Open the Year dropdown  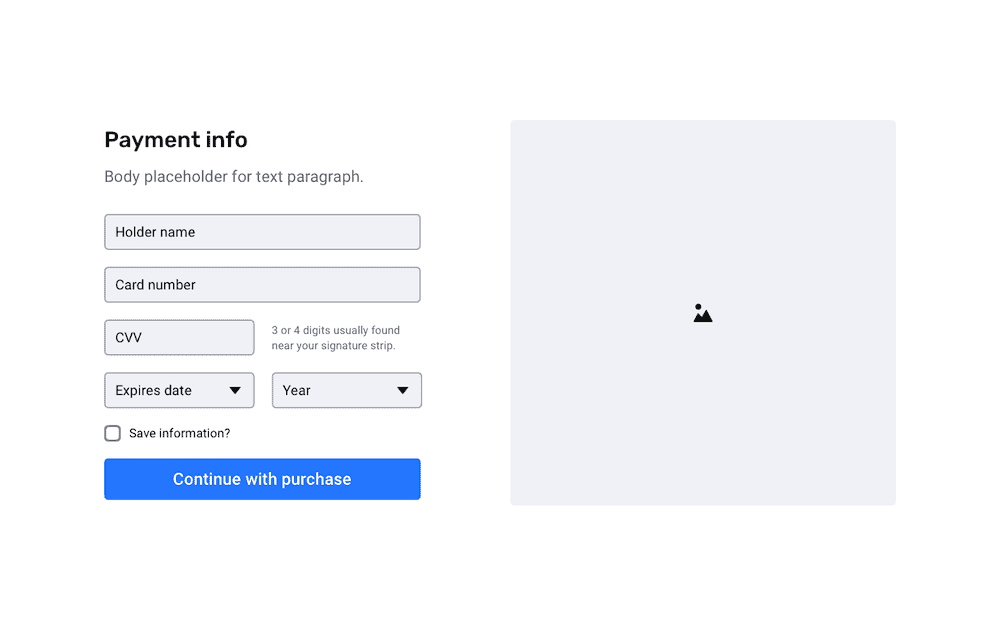pyautogui.click(x=346, y=390)
